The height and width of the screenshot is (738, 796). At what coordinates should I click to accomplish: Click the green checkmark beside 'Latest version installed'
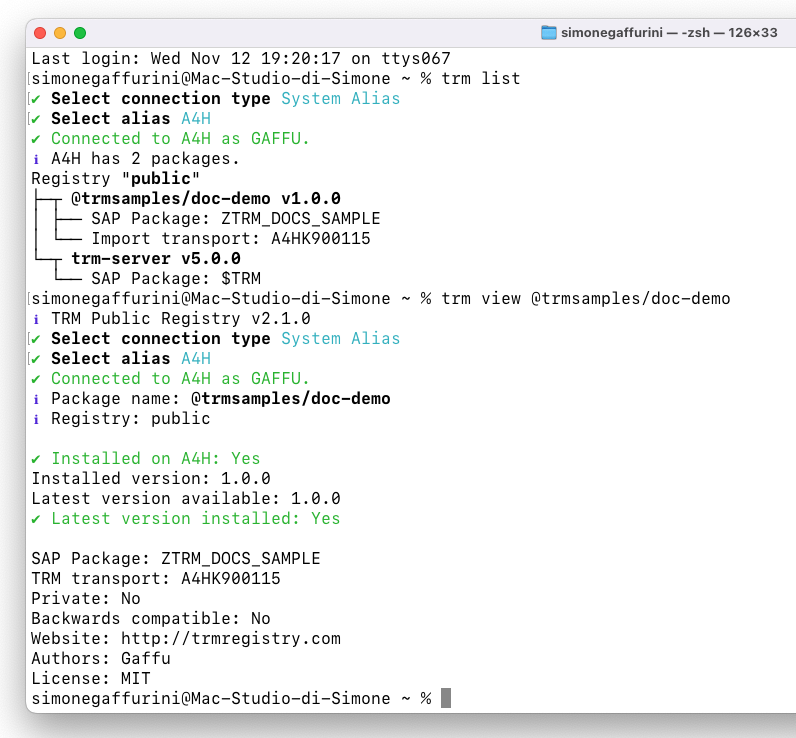(x=36, y=519)
